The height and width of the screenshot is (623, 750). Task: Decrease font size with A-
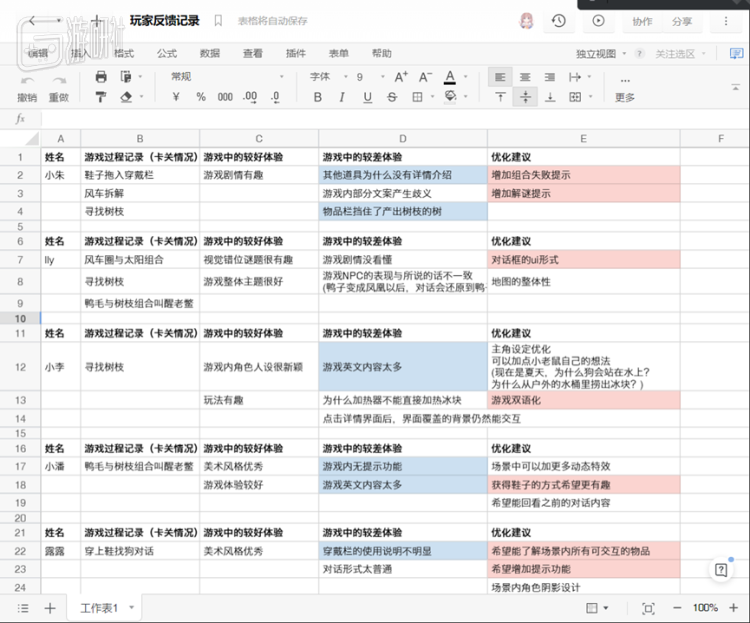425,77
